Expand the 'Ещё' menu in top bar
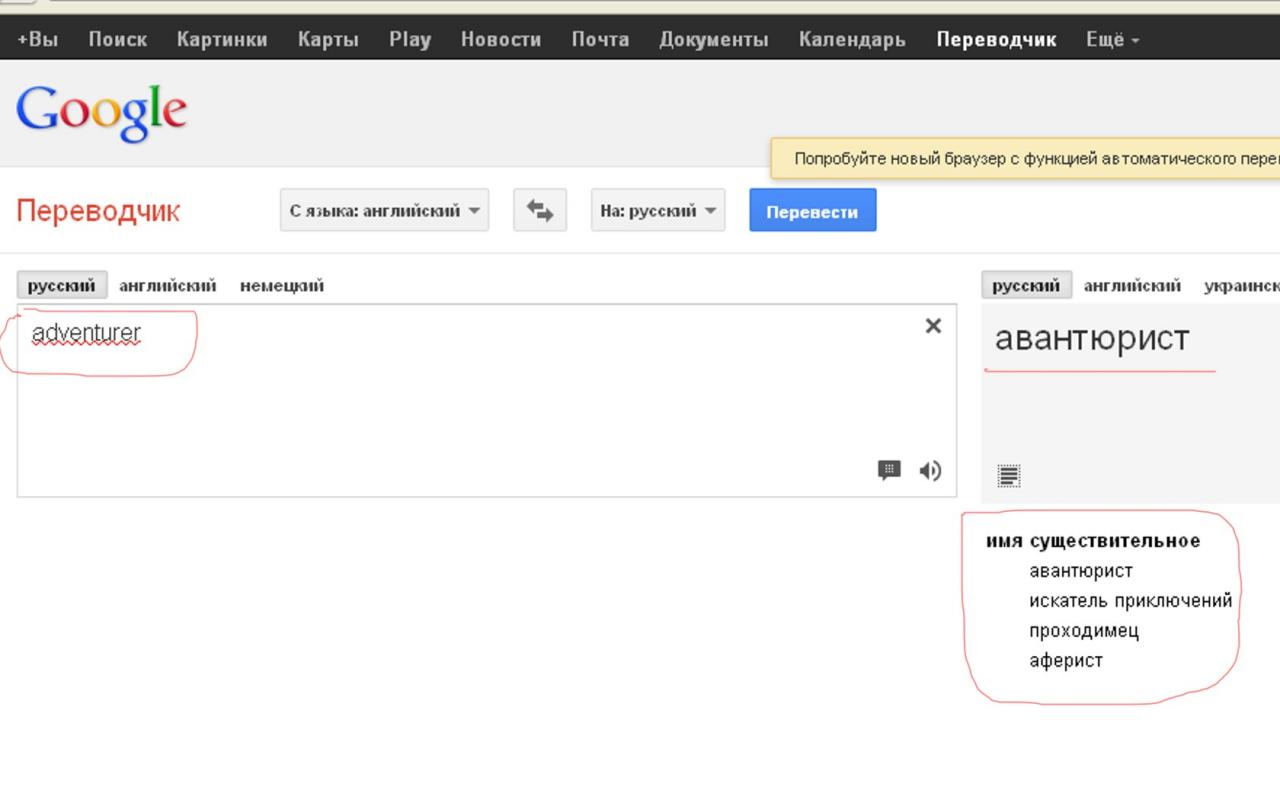The width and height of the screenshot is (1280, 800). pyautogui.click(x=1112, y=39)
